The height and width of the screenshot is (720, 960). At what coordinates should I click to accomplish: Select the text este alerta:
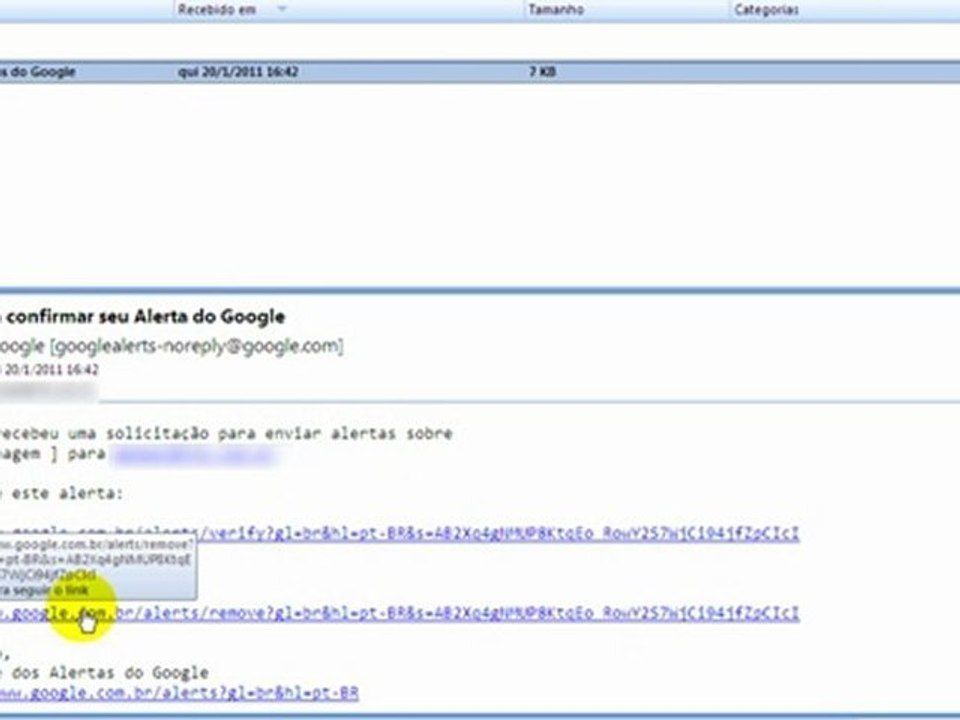pyautogui.click(x=67, y=493)
